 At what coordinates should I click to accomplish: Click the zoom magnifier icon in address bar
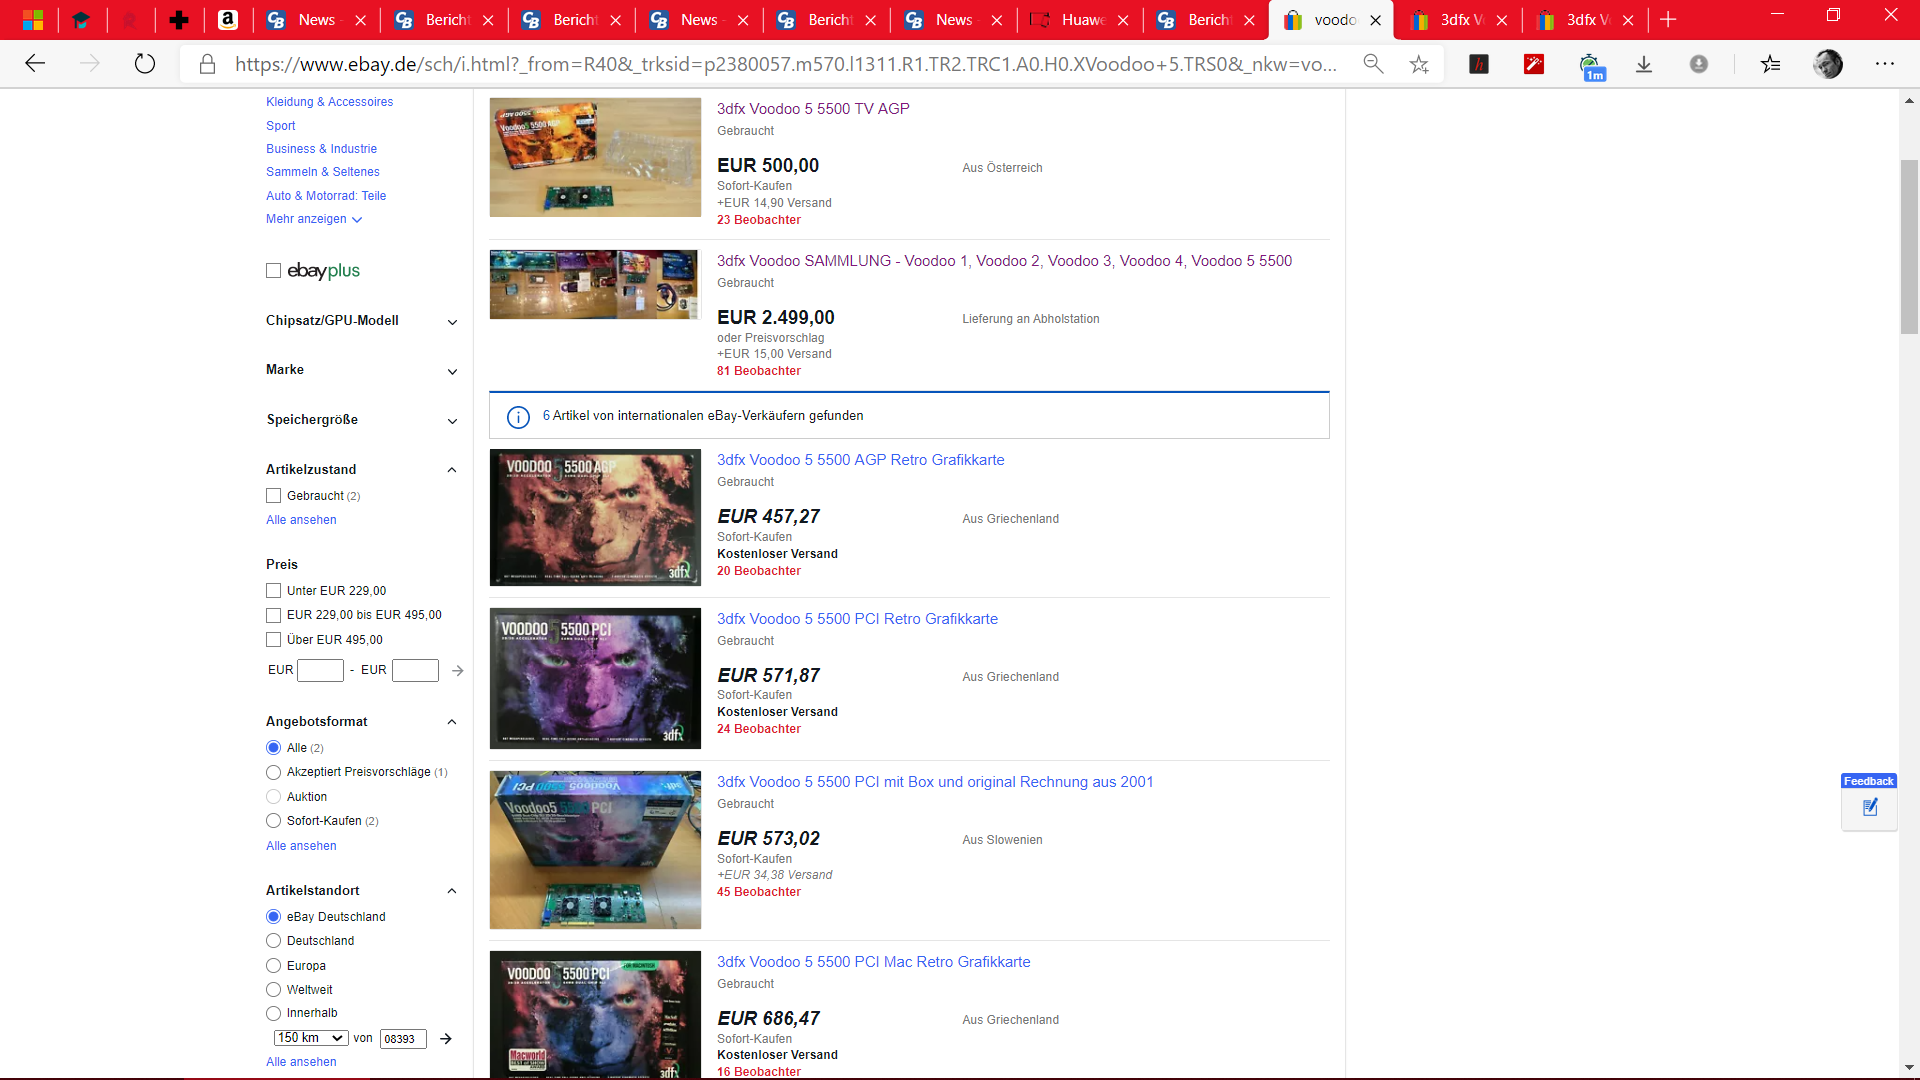[1373, 64]
